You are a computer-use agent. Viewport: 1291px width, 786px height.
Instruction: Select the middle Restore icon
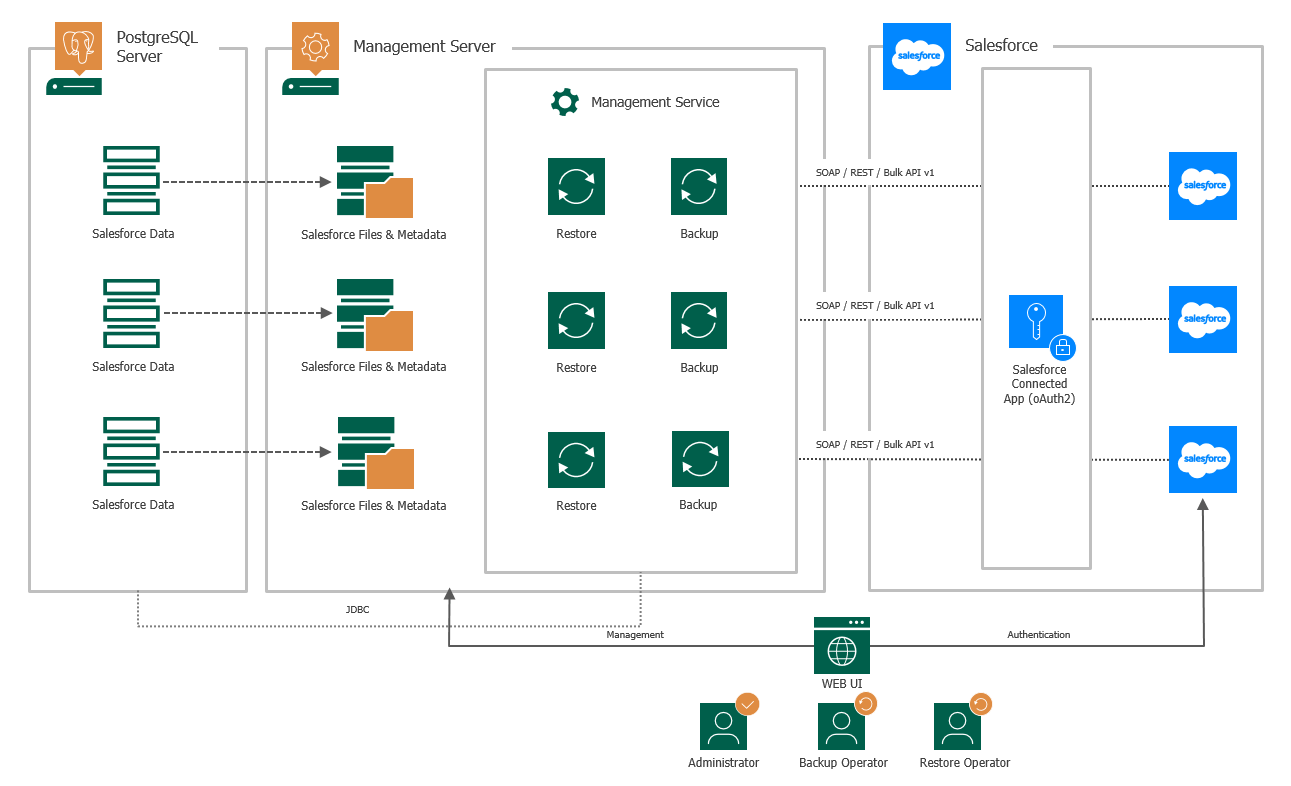click(575, 320)
